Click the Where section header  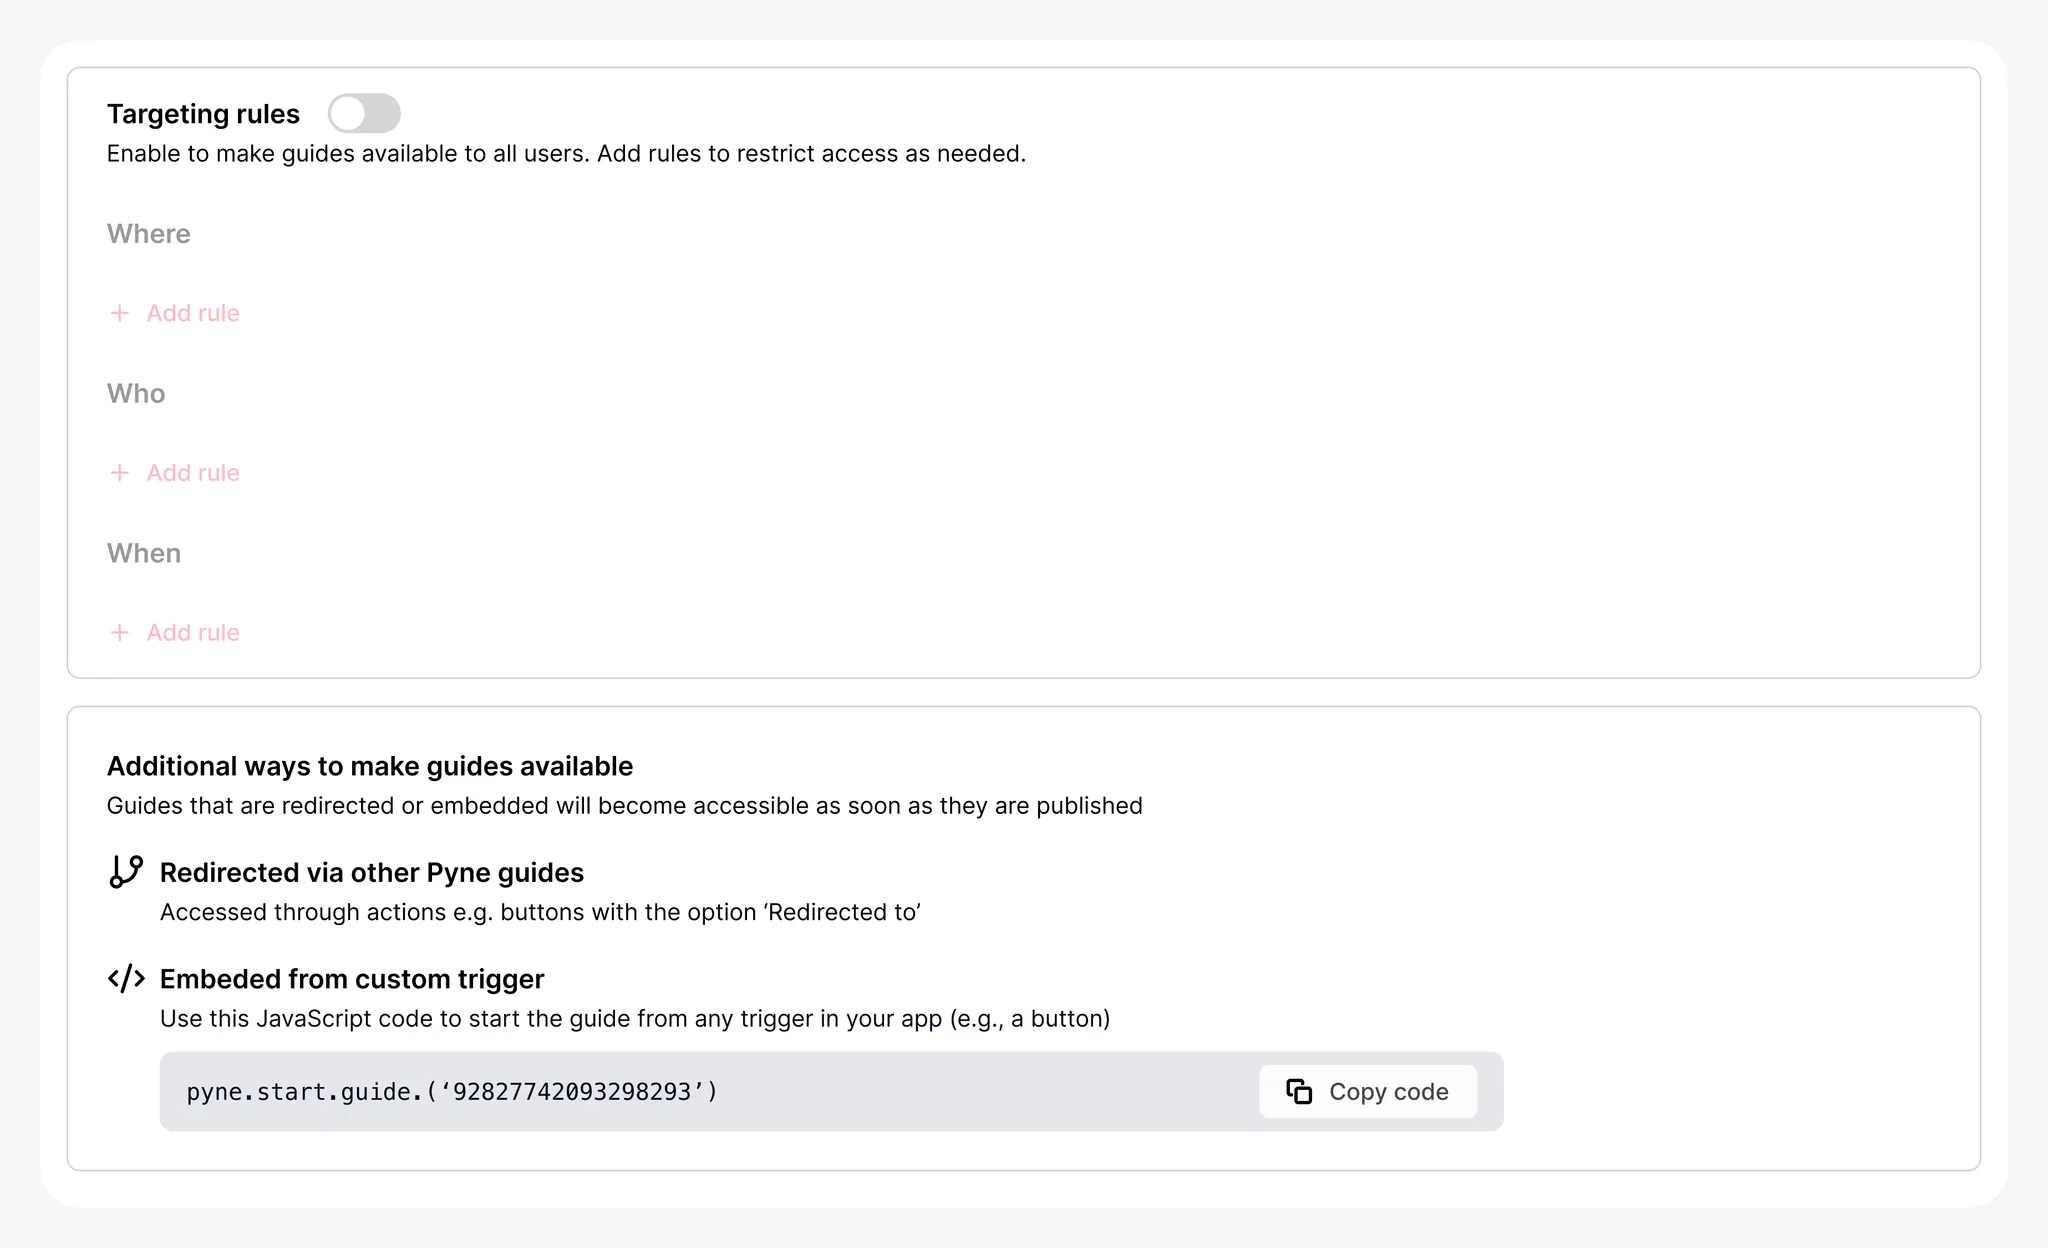coord(148,233)
